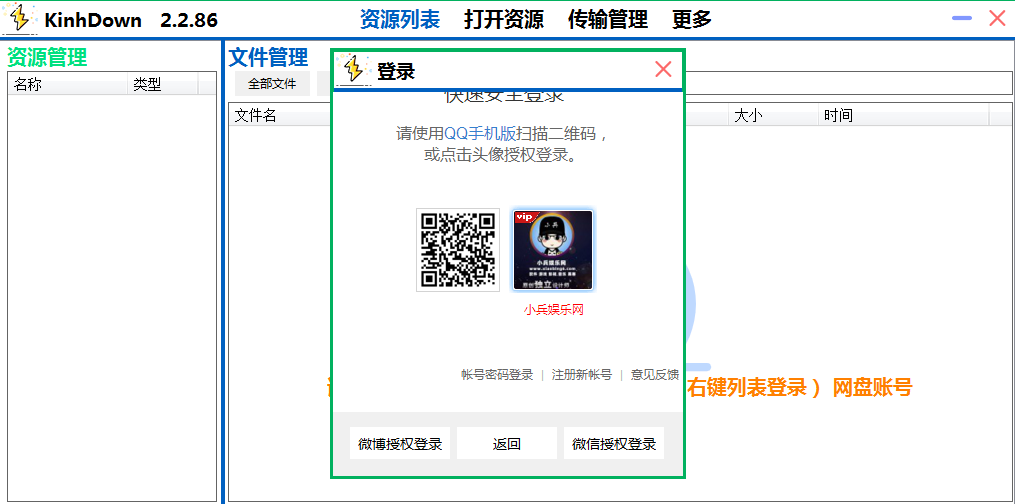Switch to 打开资源 menu

pyautogui.click(x=504, y=19)
